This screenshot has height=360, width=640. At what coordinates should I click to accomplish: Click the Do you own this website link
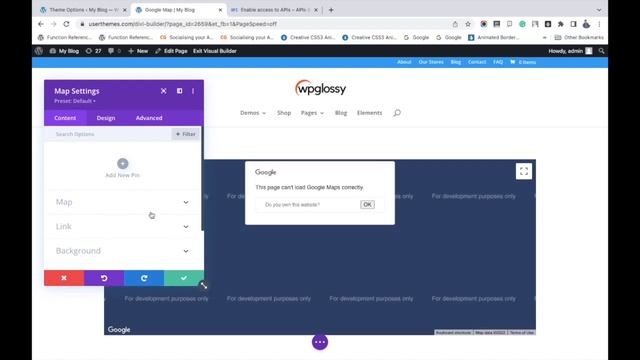point(292,204)
